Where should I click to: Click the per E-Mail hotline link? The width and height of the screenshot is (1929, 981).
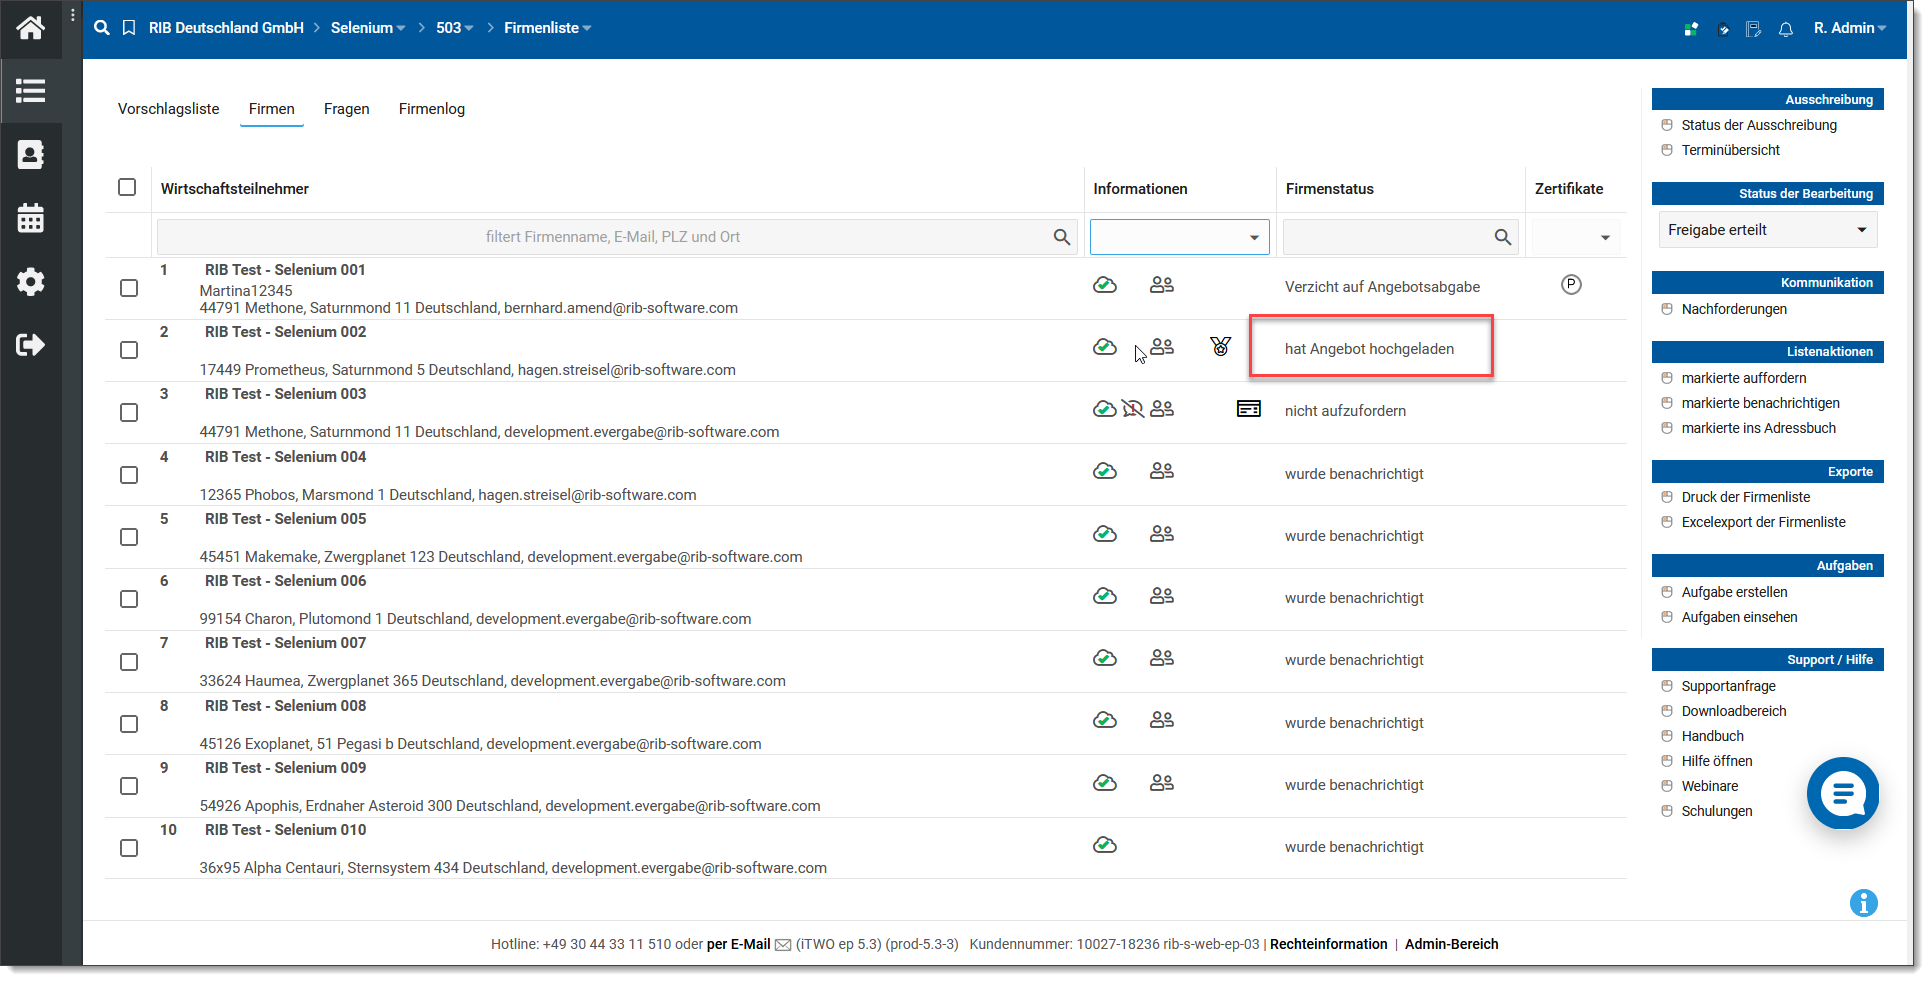(x=739, y=944)
